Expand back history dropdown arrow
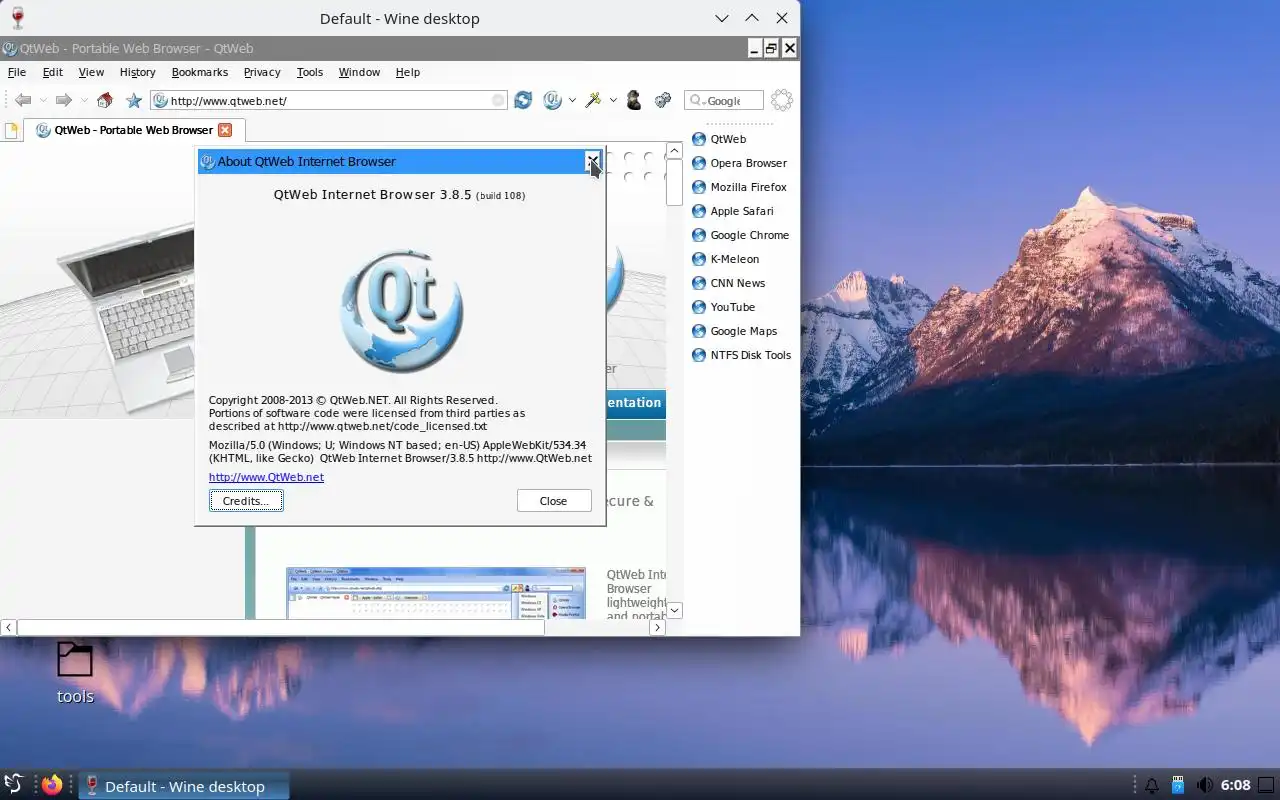 coord(43,101)
